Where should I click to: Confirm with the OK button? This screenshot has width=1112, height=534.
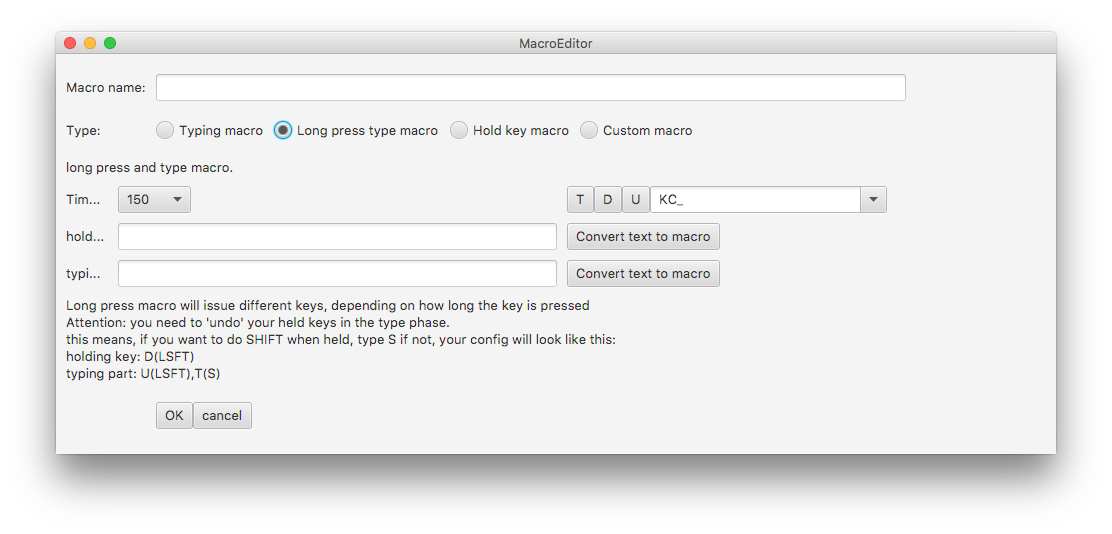click(x=174, y=416)
